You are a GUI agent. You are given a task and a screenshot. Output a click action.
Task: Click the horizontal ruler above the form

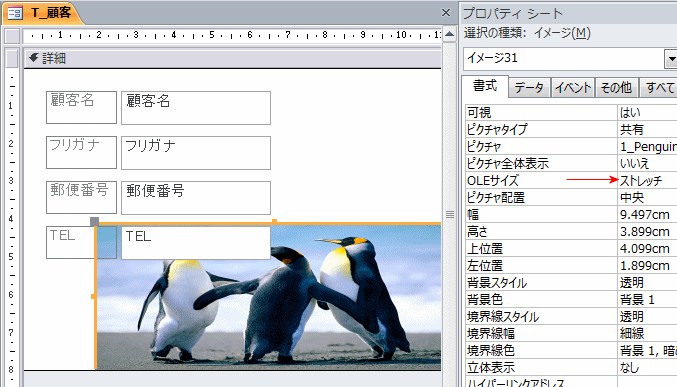pos(232,35)
